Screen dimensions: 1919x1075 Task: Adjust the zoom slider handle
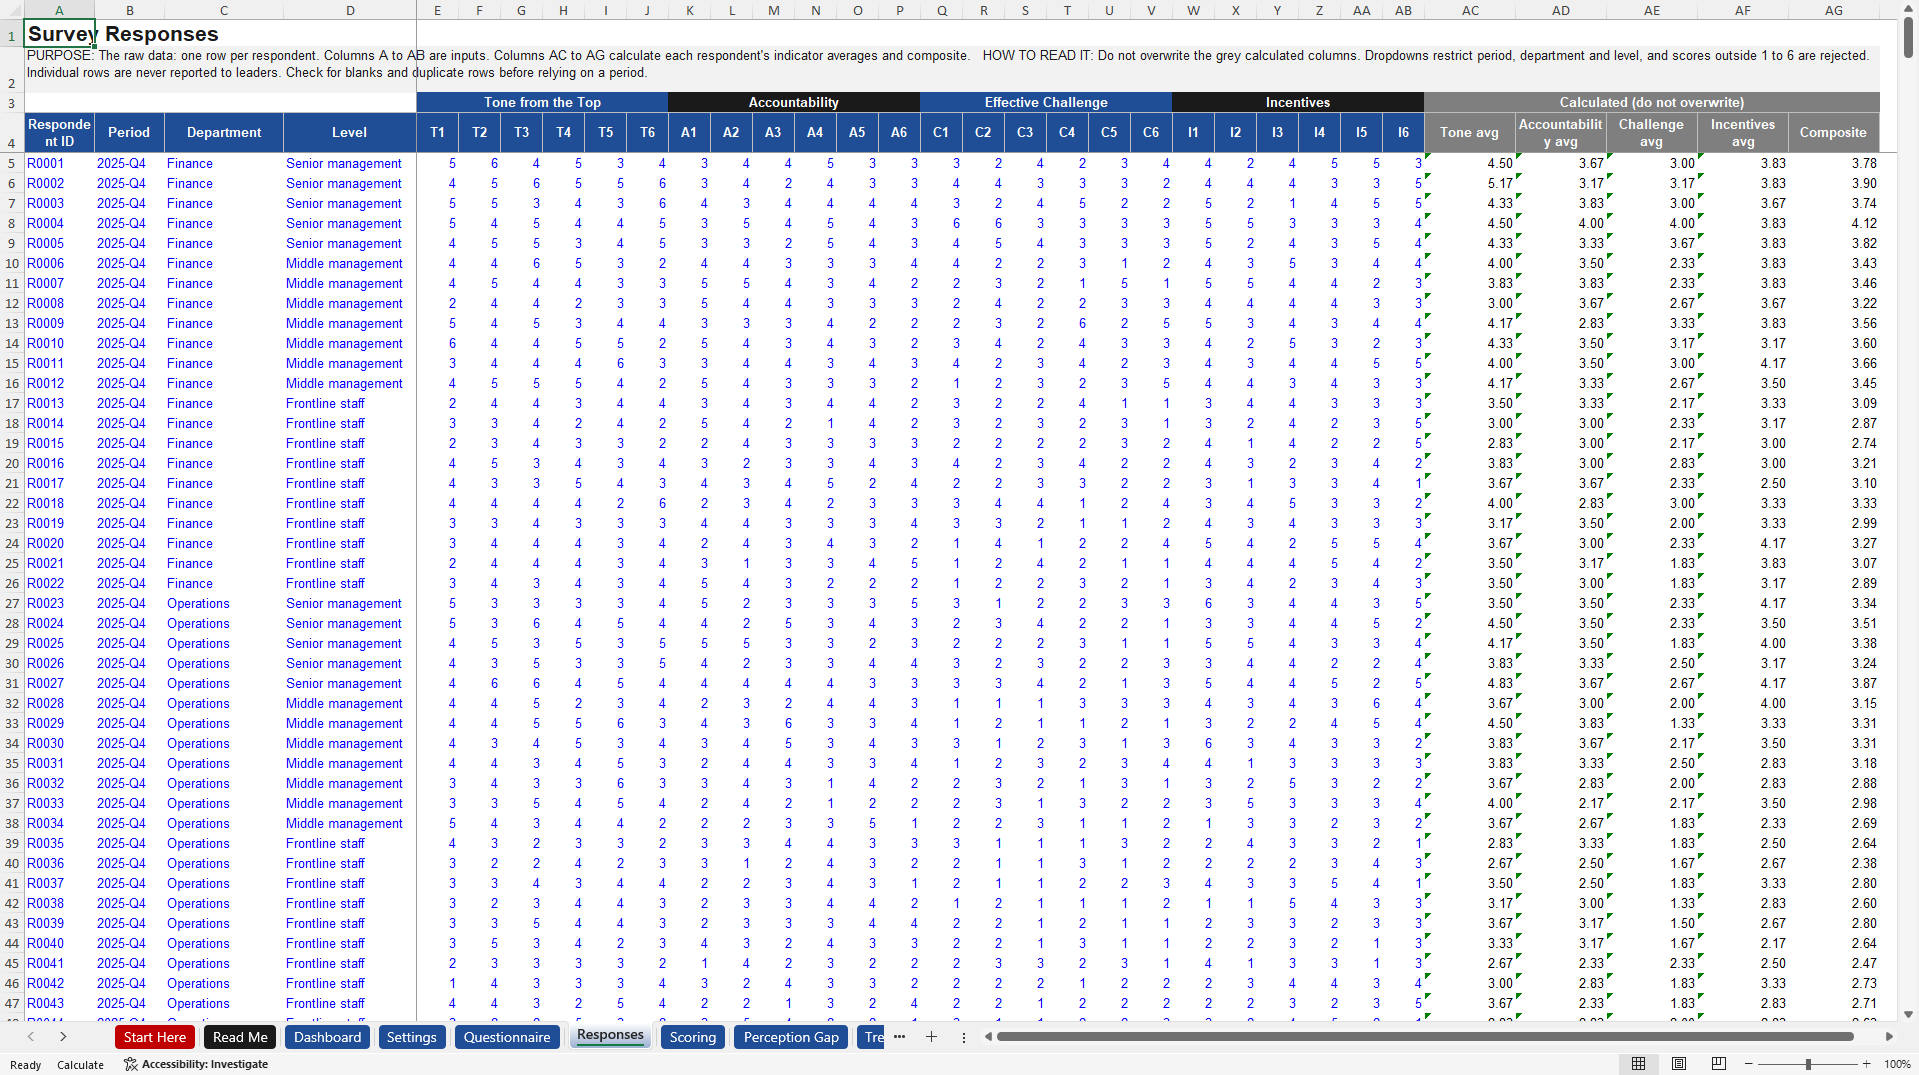click(1808, 1064)
